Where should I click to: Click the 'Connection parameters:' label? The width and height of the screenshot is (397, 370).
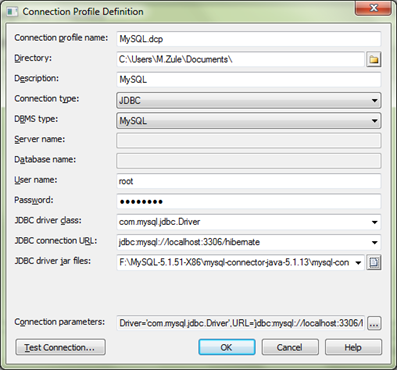pos(59,322)
